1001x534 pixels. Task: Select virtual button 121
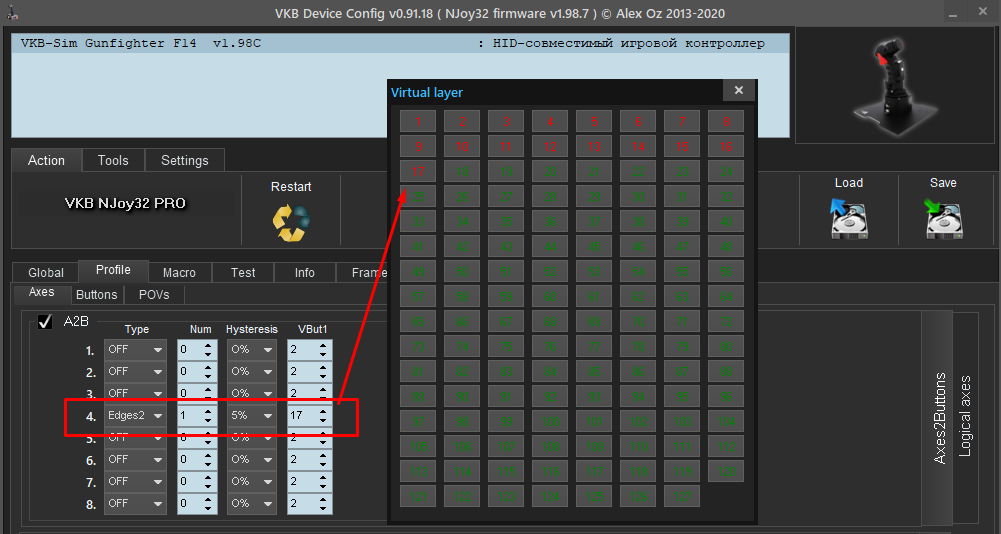click(418, 496)
